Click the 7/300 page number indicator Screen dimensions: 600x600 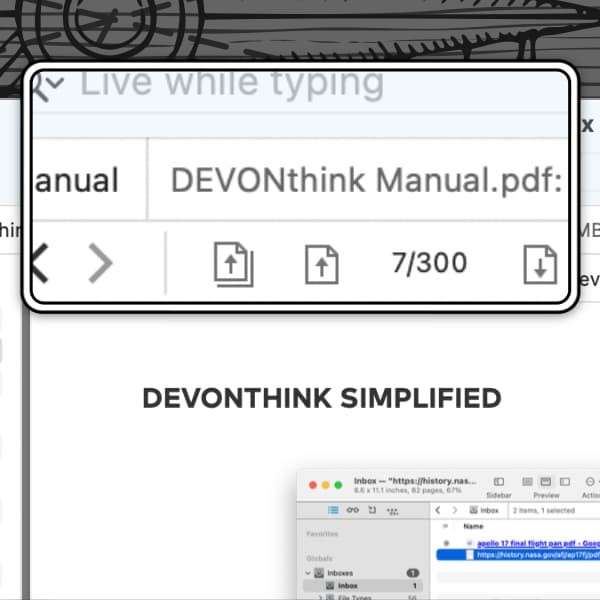pos(429,263)
